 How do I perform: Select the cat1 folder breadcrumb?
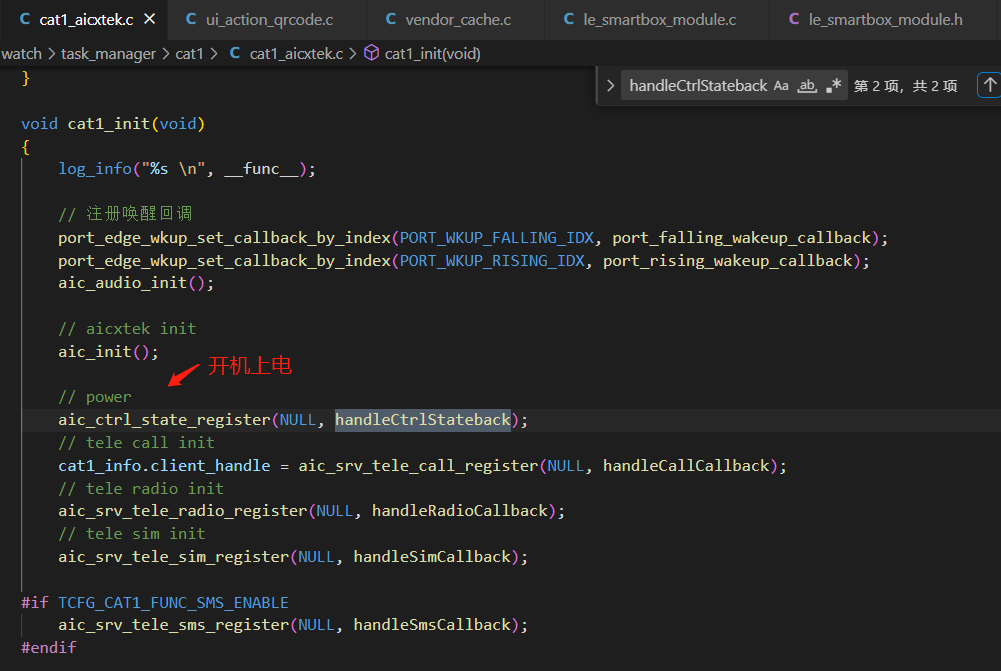click(x=189, y=54)
